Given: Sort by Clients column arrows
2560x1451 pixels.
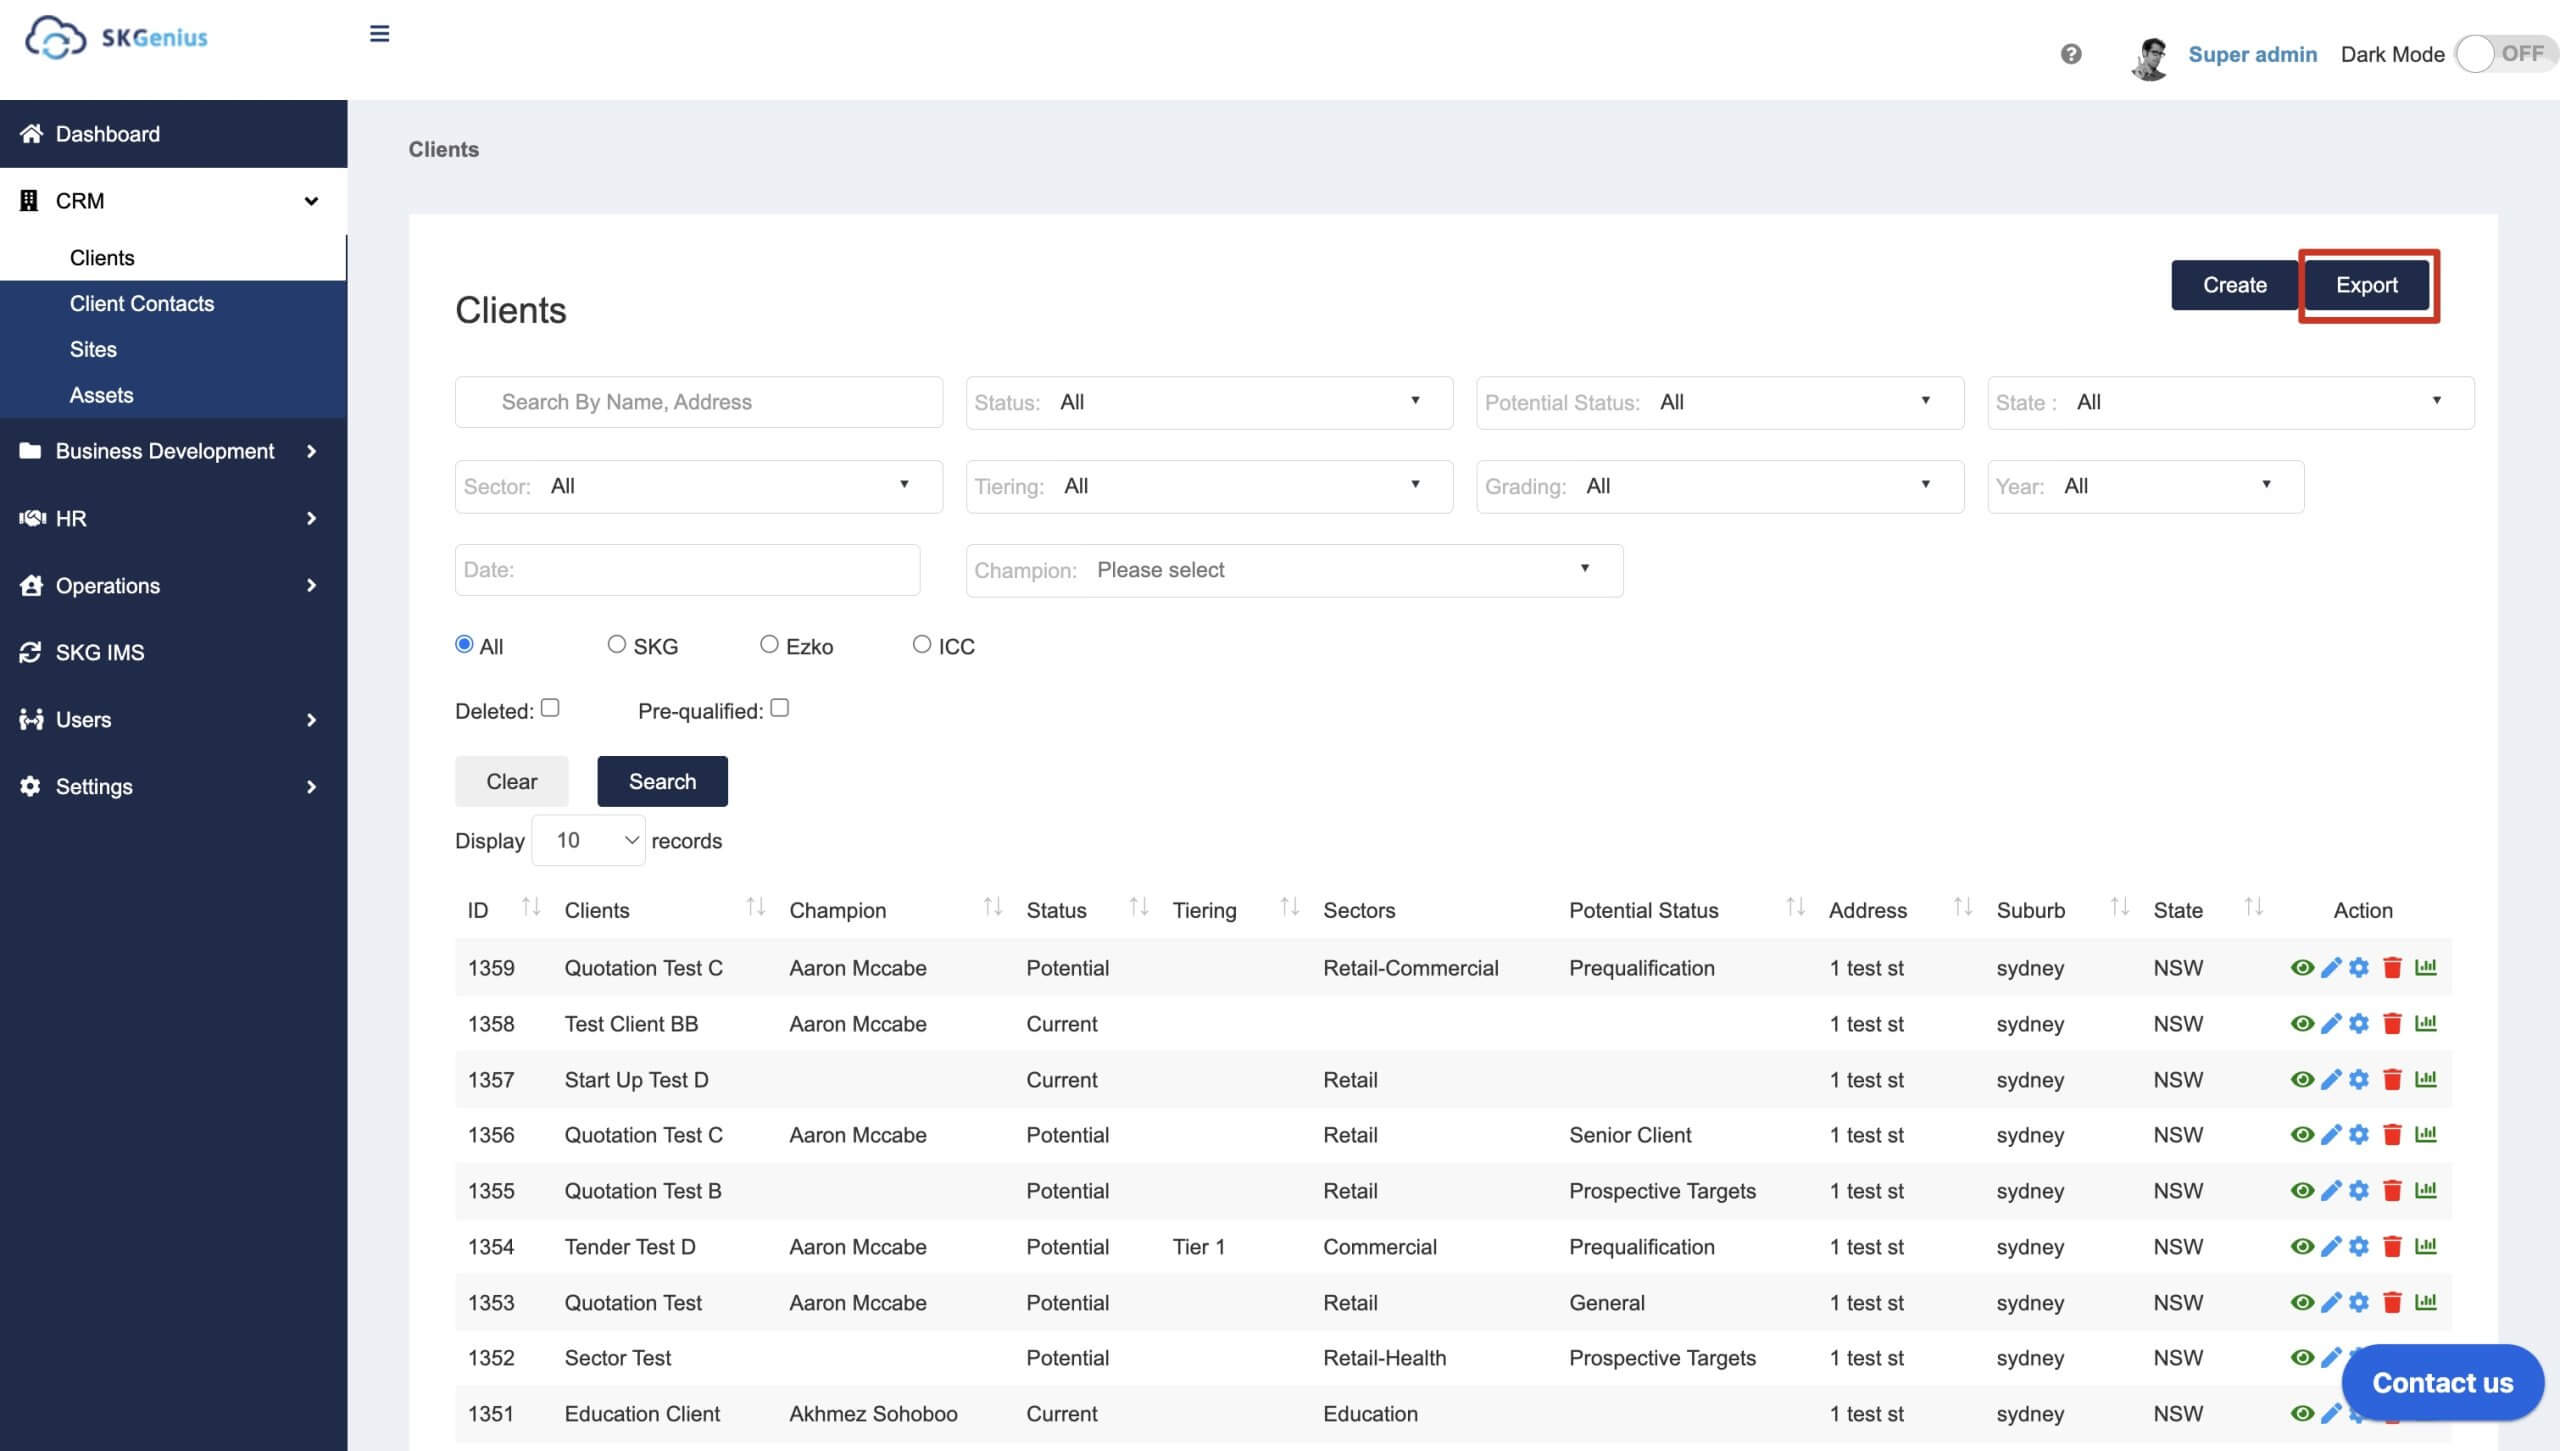Looking at the screenshot, I should click(x=755, y=907).
